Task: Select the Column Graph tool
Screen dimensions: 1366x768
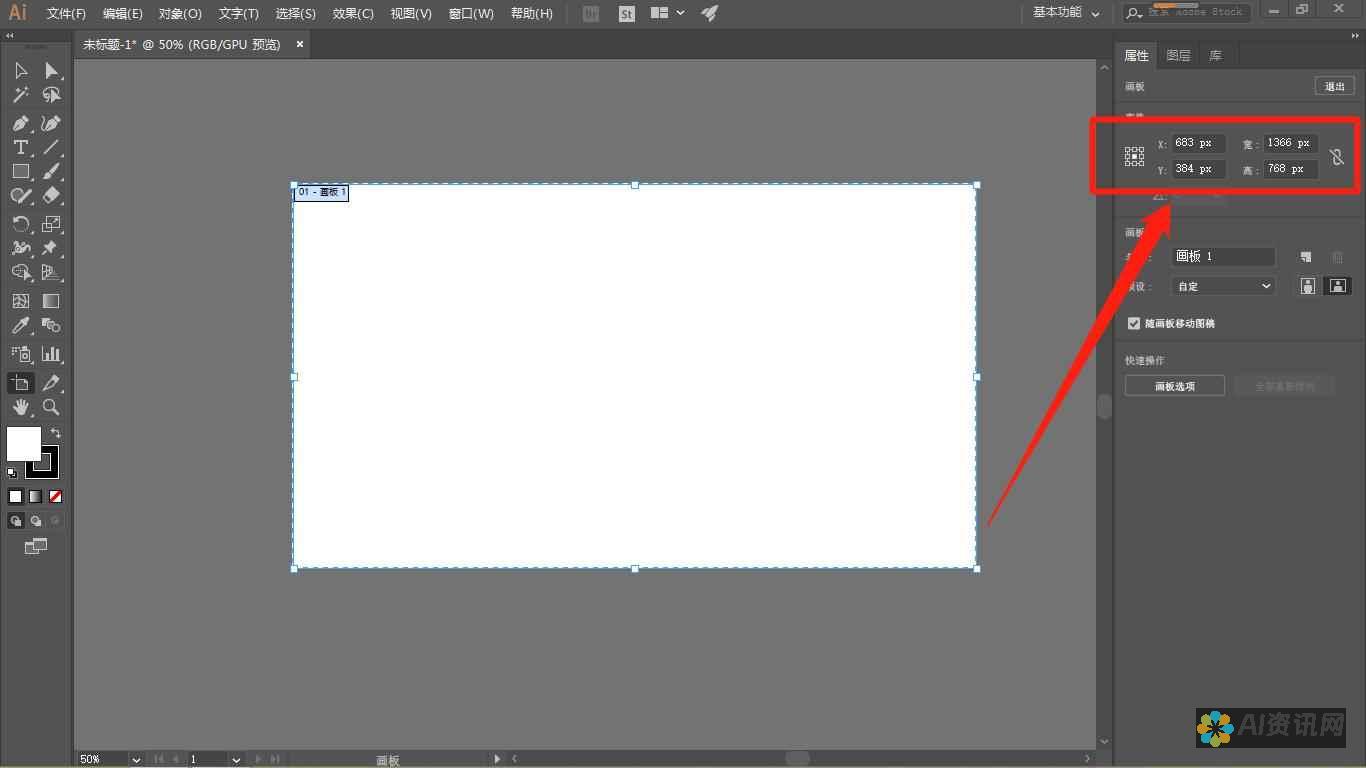Action: click(51, 354)
